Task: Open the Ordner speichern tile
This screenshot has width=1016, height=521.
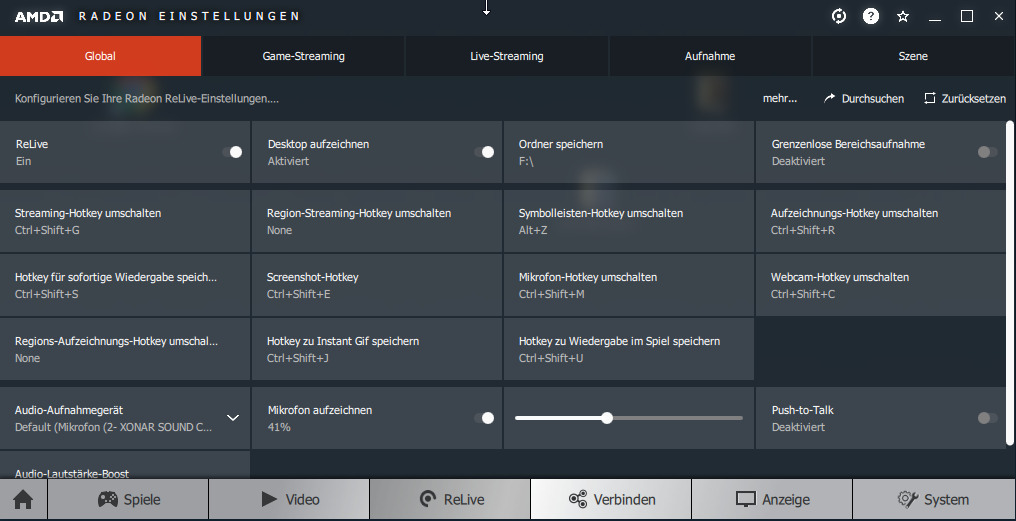Action: click(629, 152)
